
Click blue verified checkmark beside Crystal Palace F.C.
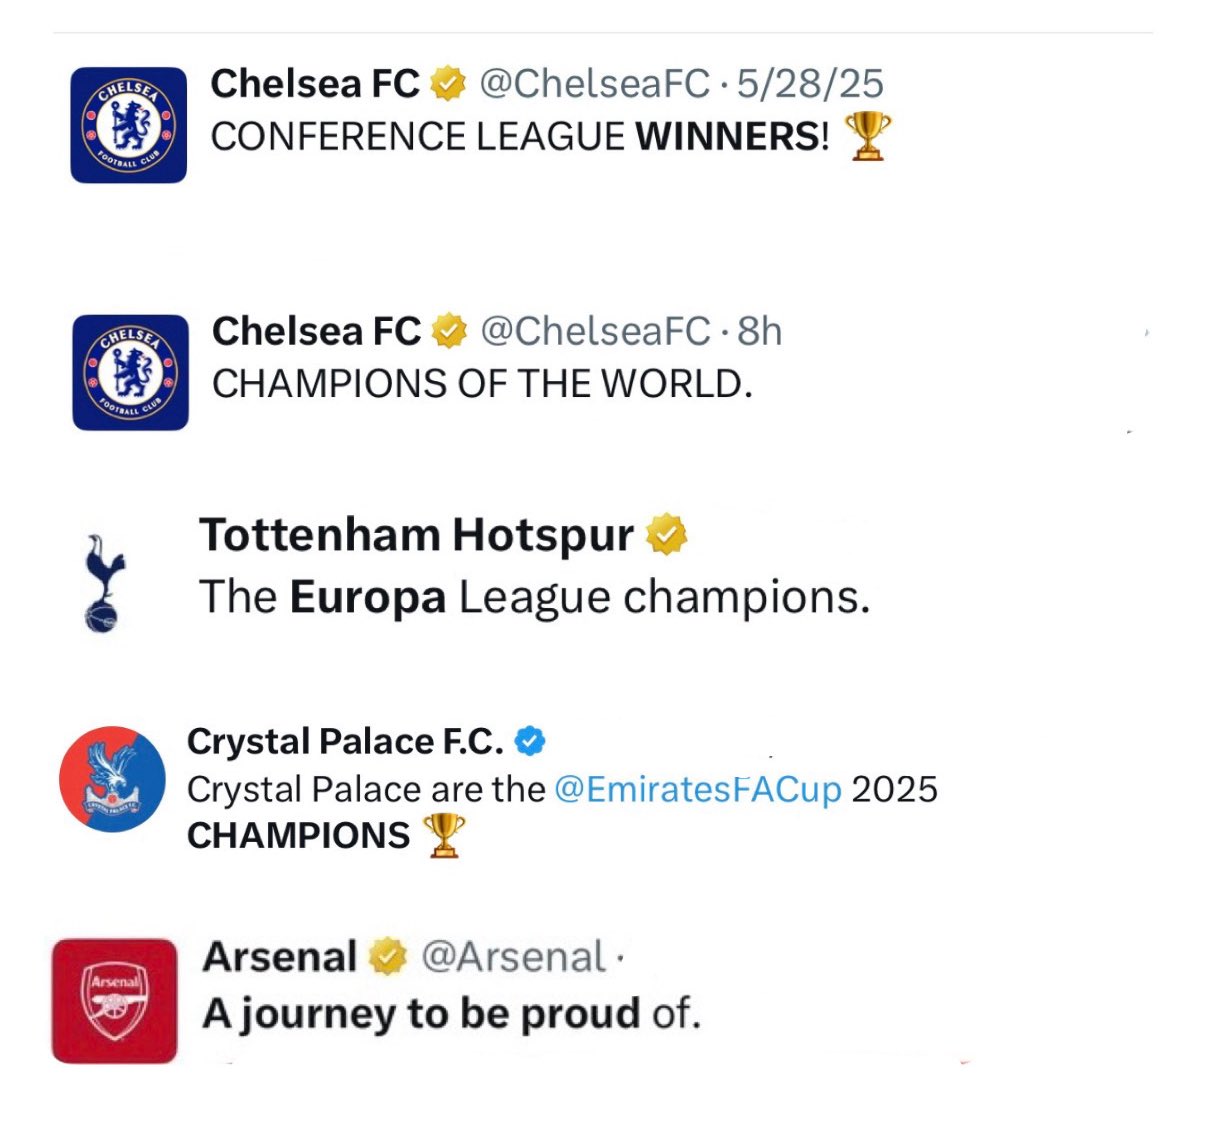tap(530, 742)
